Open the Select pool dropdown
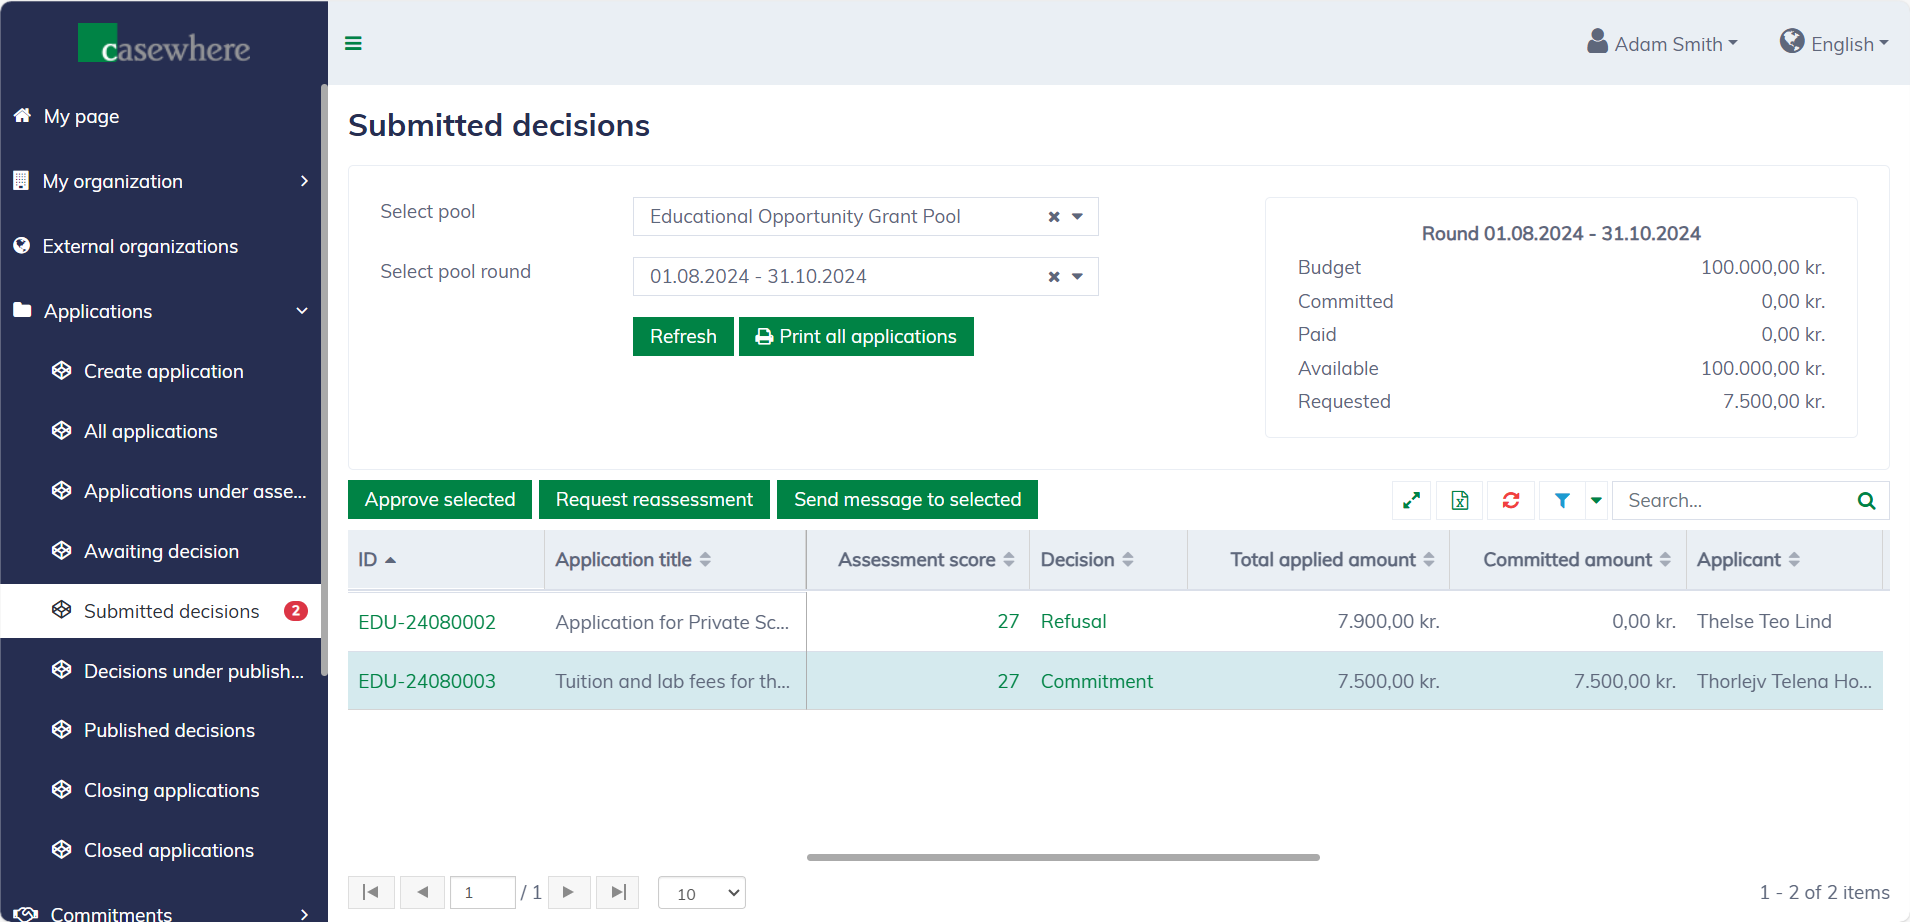 click(x=1078, y=217)
